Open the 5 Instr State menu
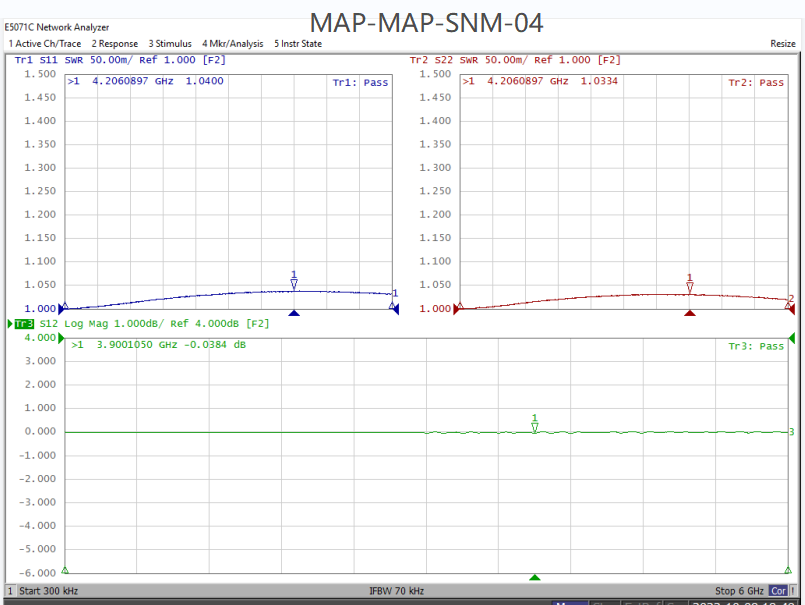Screen dimensions: 805x605 coord(298,44)
